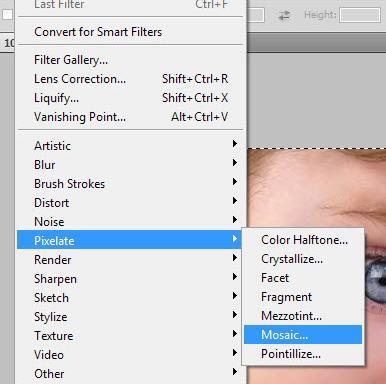The height and width of the screenshot is (384, 386).
Task: Click the swap width and height icon
Action: tap(284, 15)
